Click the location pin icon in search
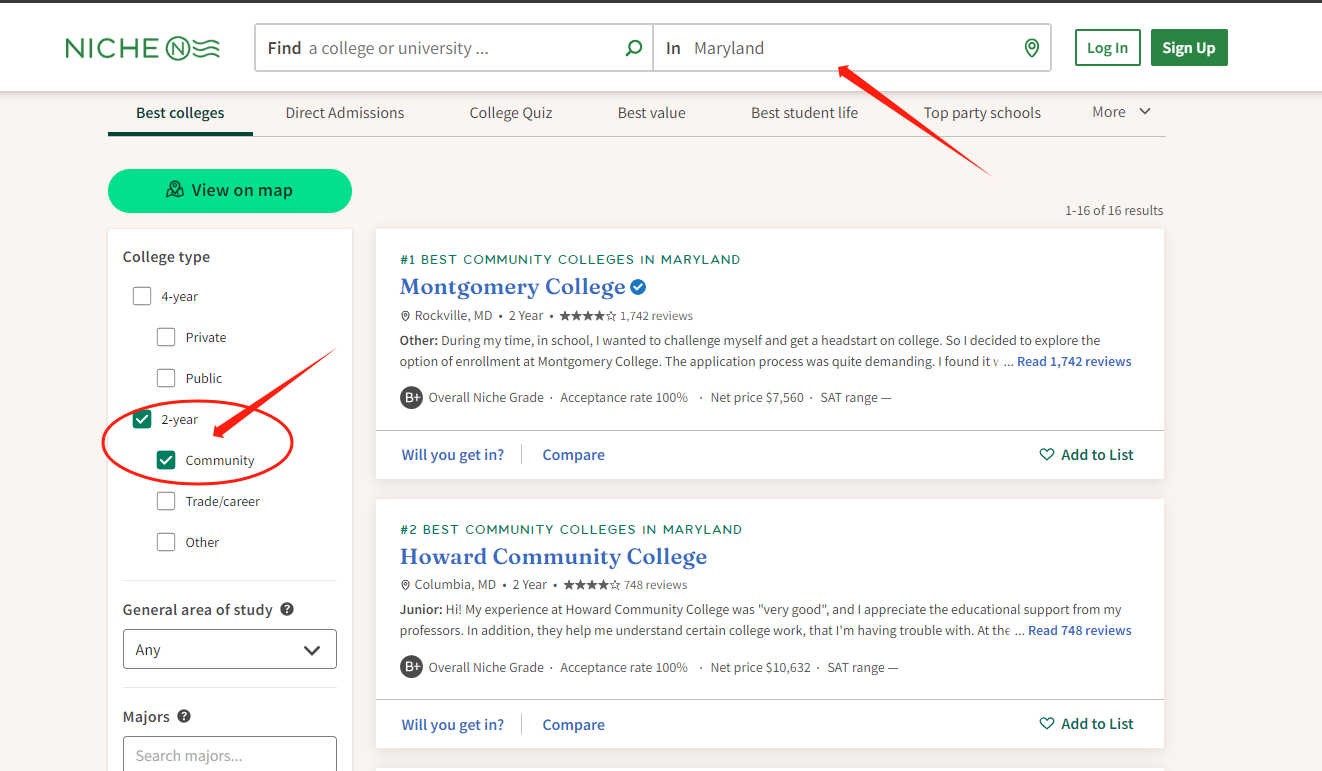Image resolution: width=1322 pixels, height=771 pixels. tap(1032, 48)
